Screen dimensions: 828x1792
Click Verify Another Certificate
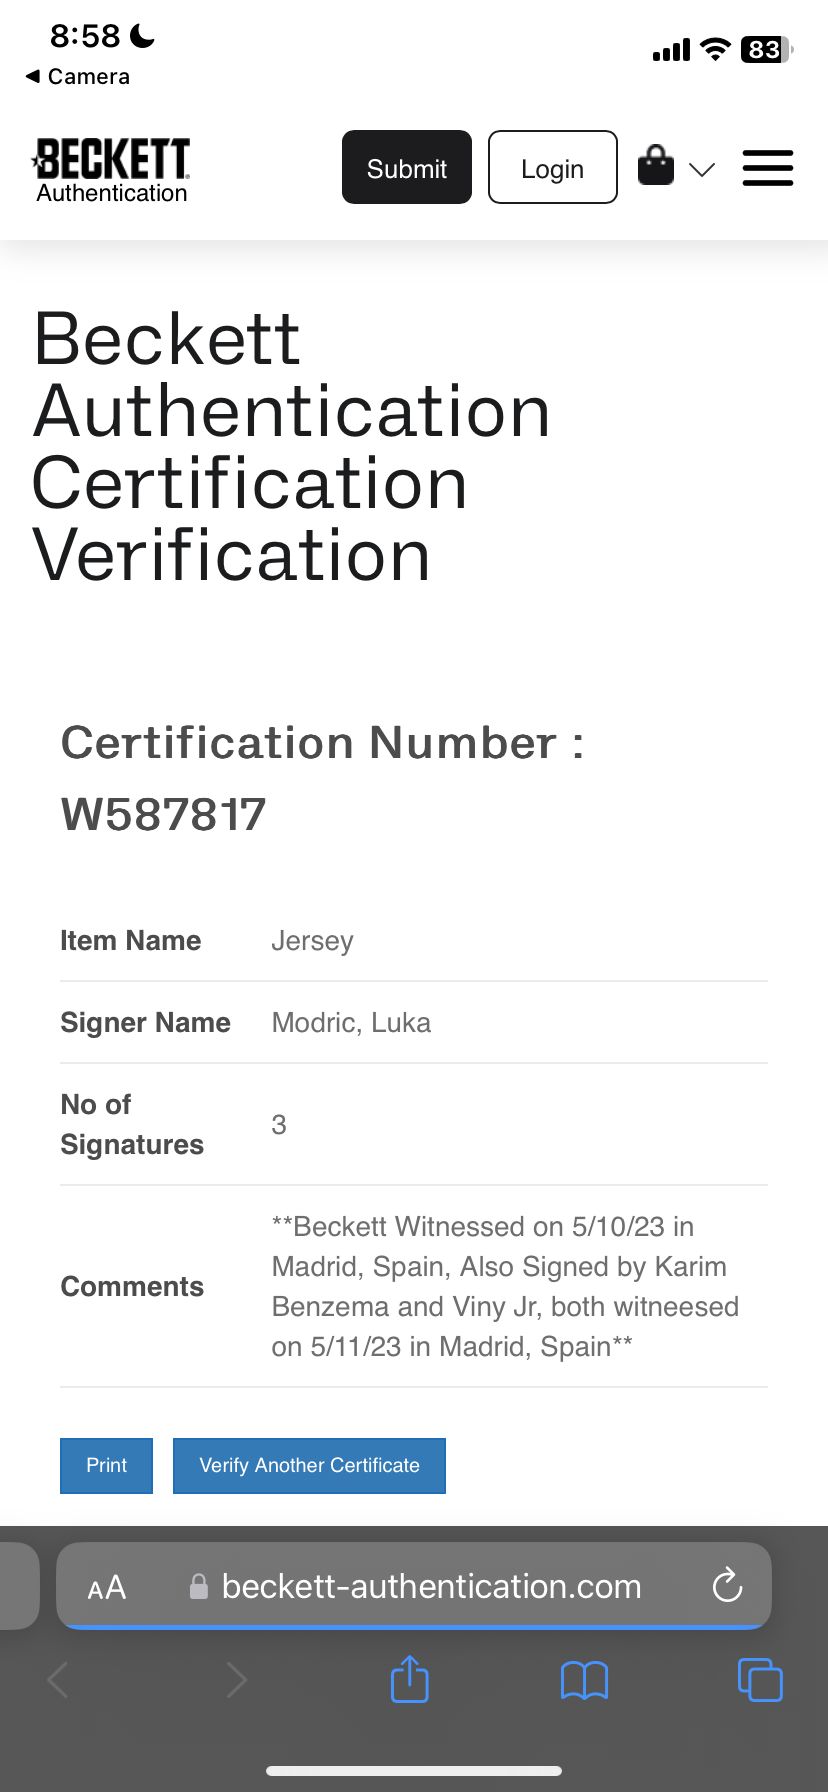tap(309, 1466)
